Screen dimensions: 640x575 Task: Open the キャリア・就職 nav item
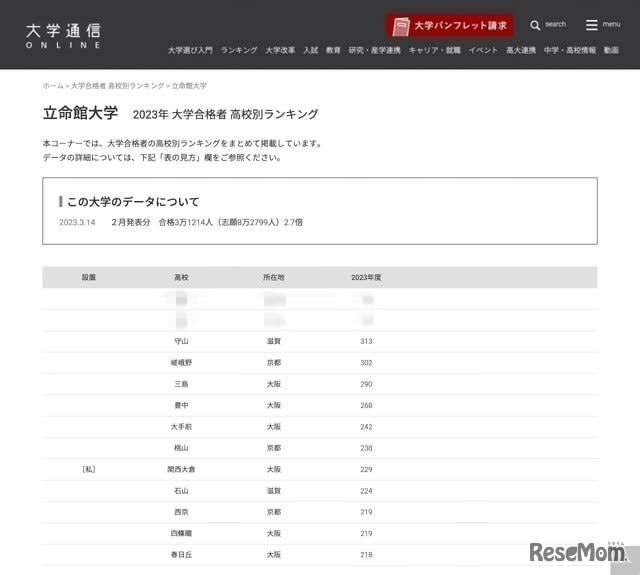click(x=435, y=50)
